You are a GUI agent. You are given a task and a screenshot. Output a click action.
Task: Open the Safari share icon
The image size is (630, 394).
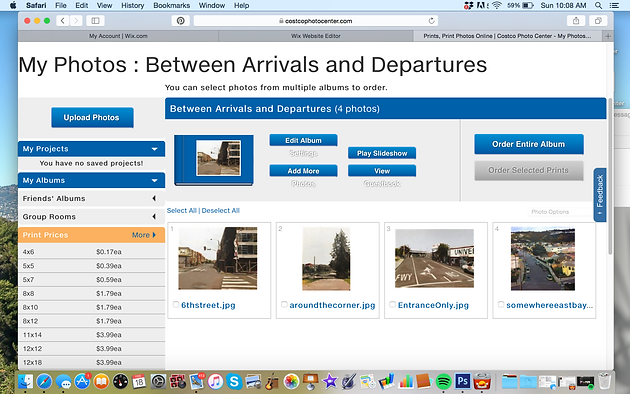(576, 21)
